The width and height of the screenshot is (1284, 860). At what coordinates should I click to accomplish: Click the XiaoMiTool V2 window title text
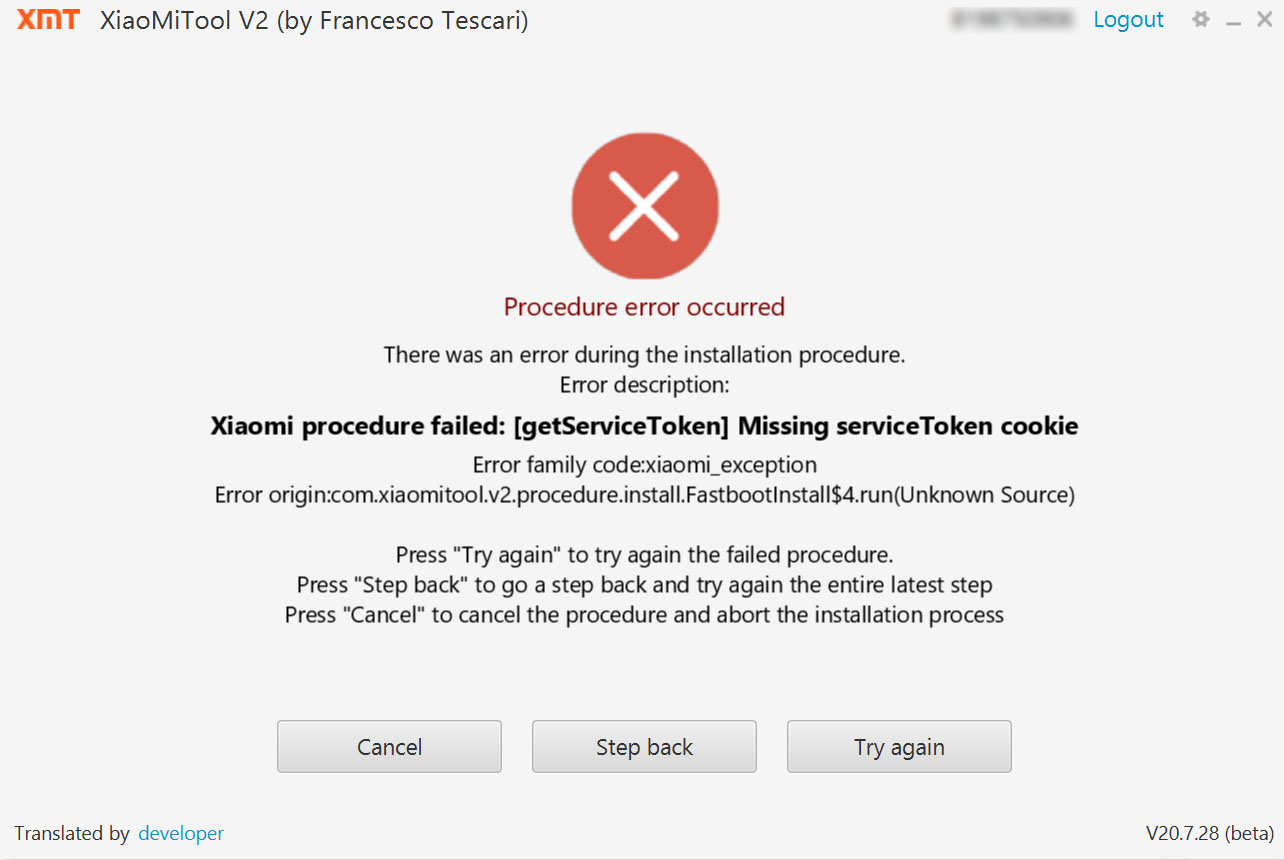click(x=314, y=21)
